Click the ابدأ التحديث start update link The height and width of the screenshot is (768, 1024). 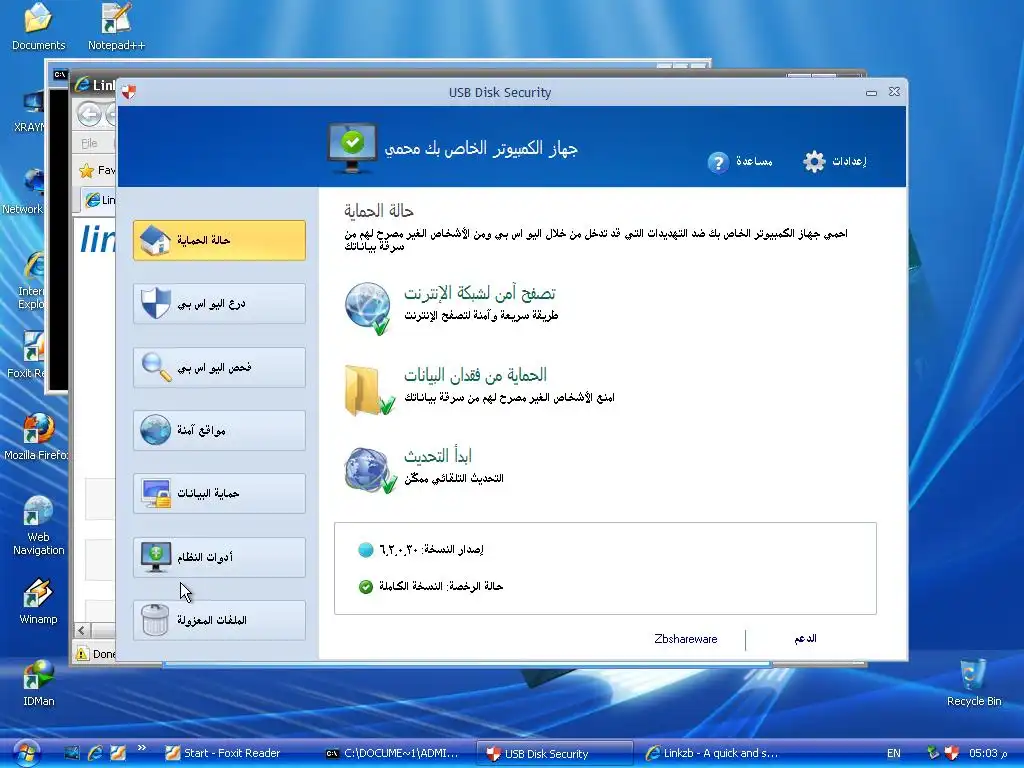(x=438, y=455)
